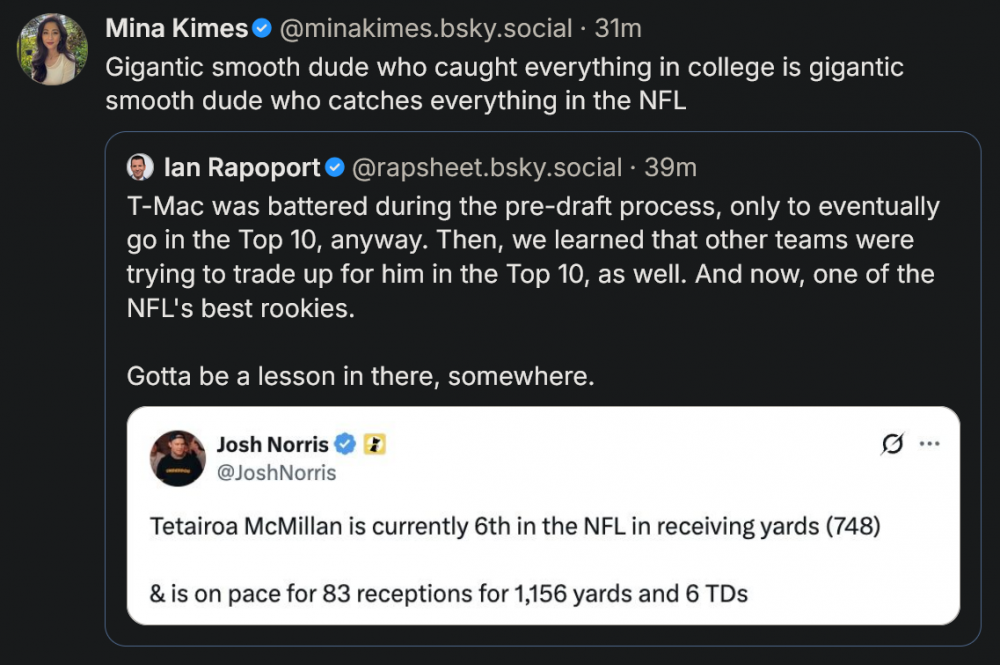Click the @rapsheet.bsky.social handle
The width and height of the screenshot is (1000, 665).
point(487,167)
